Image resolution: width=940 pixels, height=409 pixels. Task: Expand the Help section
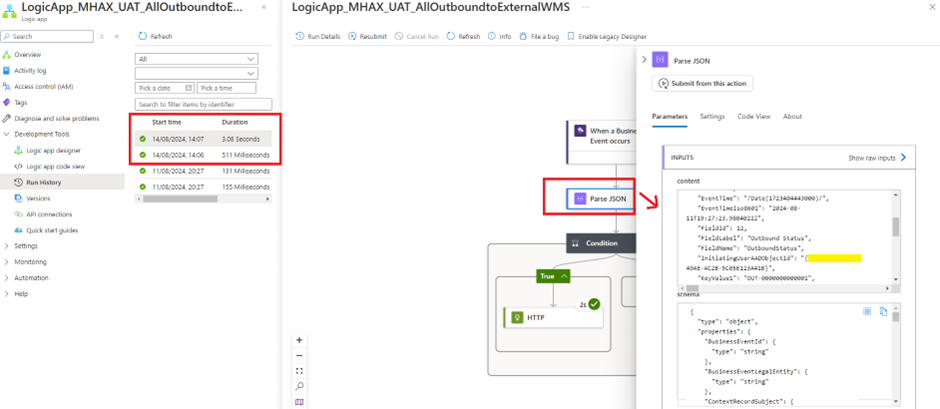(x=21, y=294)
